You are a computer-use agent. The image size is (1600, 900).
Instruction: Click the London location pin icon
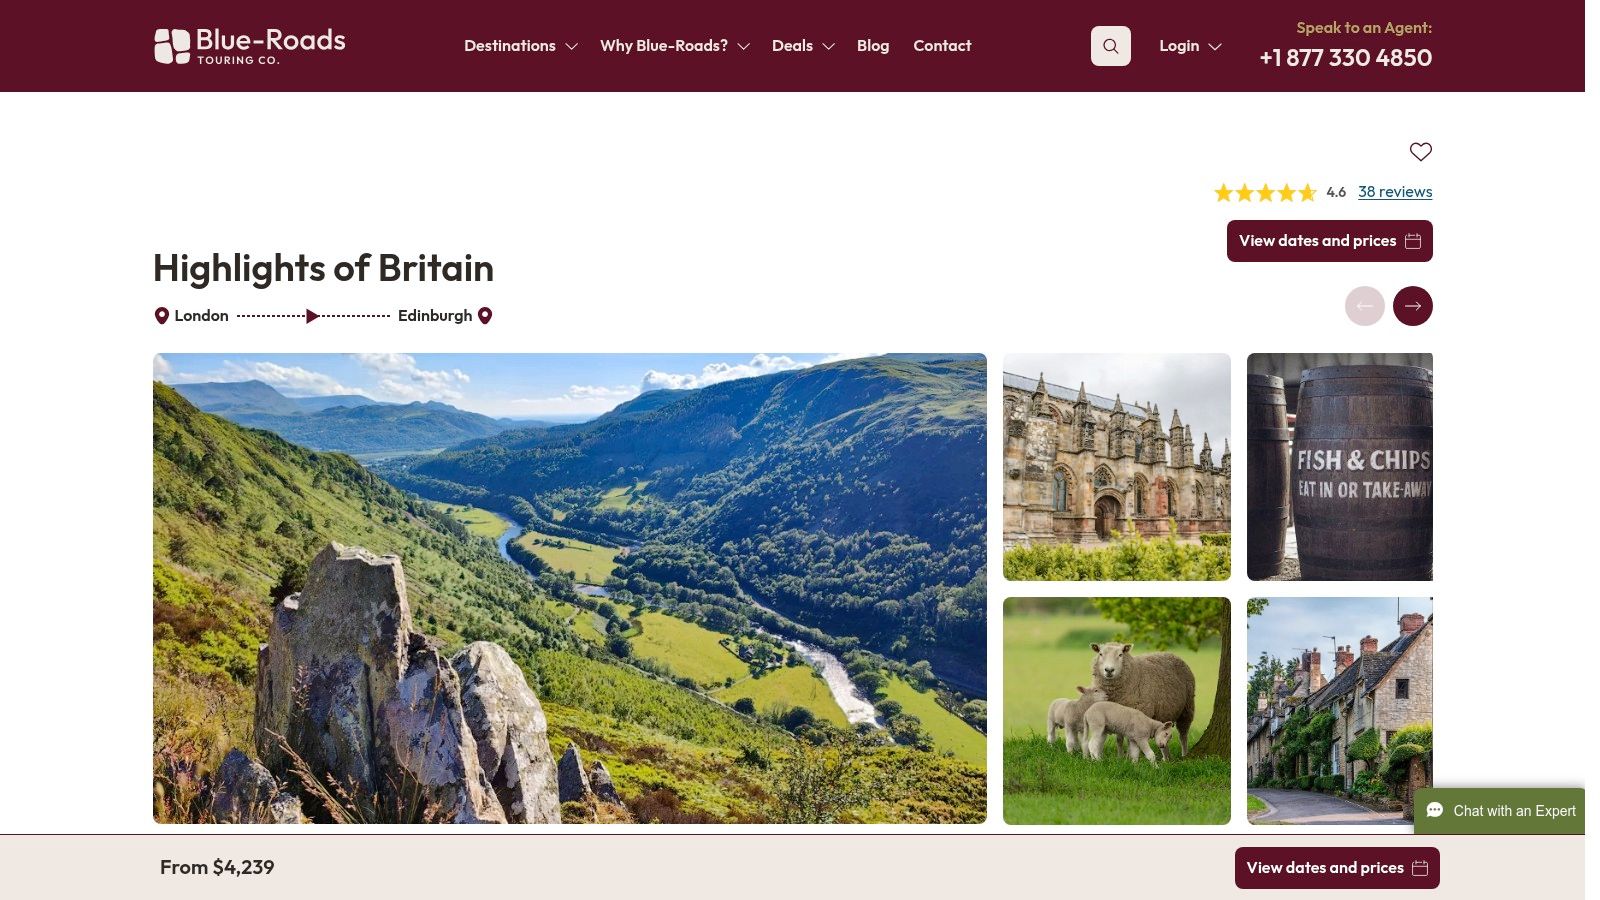pos(161,316)
